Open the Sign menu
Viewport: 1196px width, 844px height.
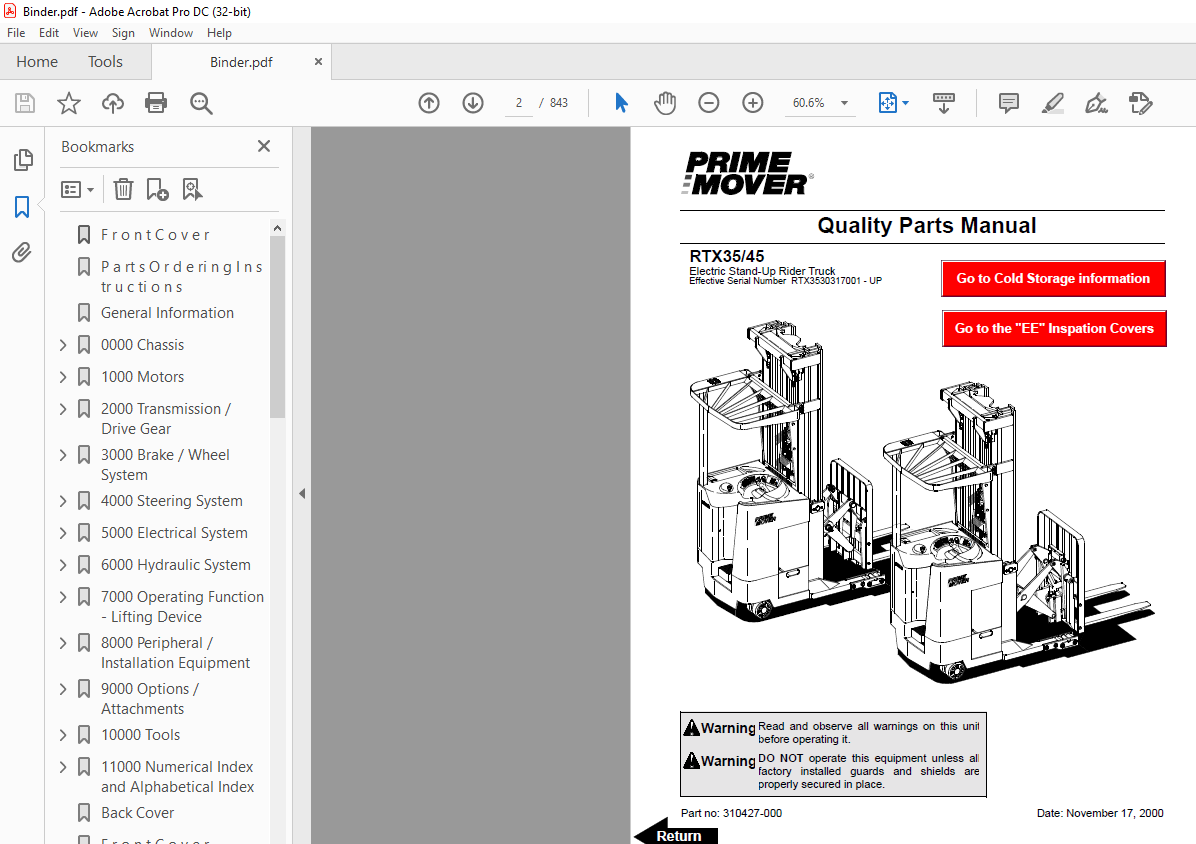[x=123, y=33]
